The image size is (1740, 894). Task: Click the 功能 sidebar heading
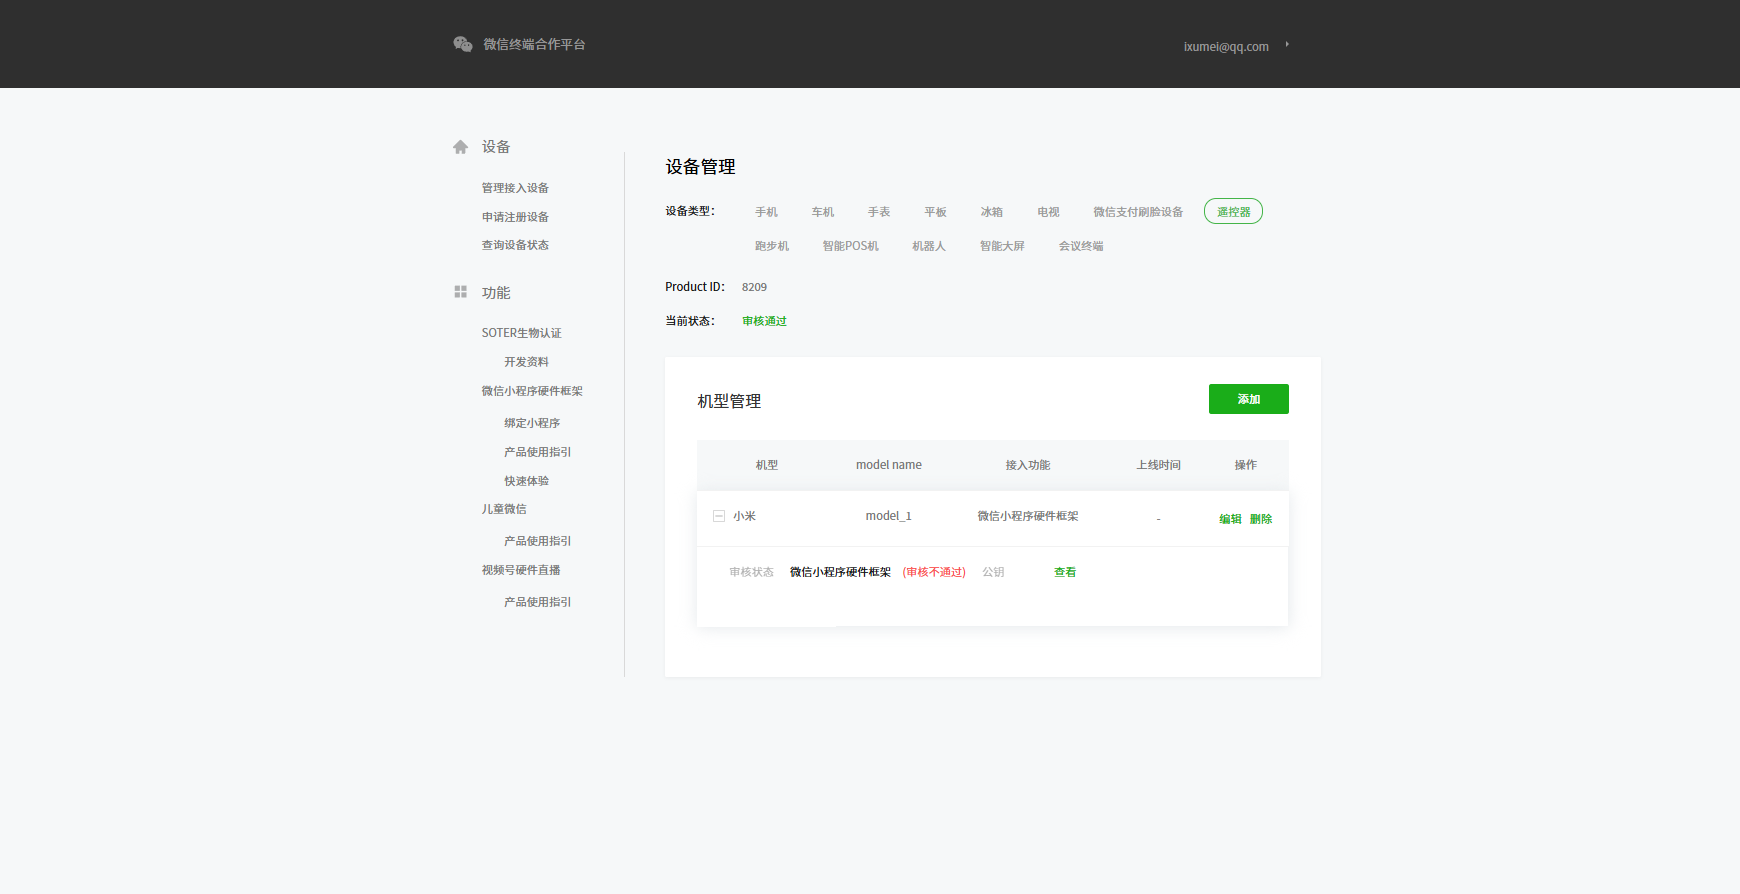496,293
